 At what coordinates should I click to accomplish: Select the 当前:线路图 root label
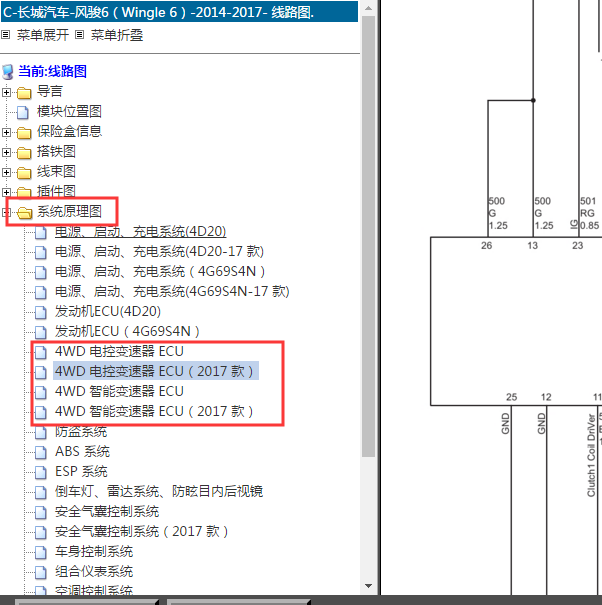52,71
